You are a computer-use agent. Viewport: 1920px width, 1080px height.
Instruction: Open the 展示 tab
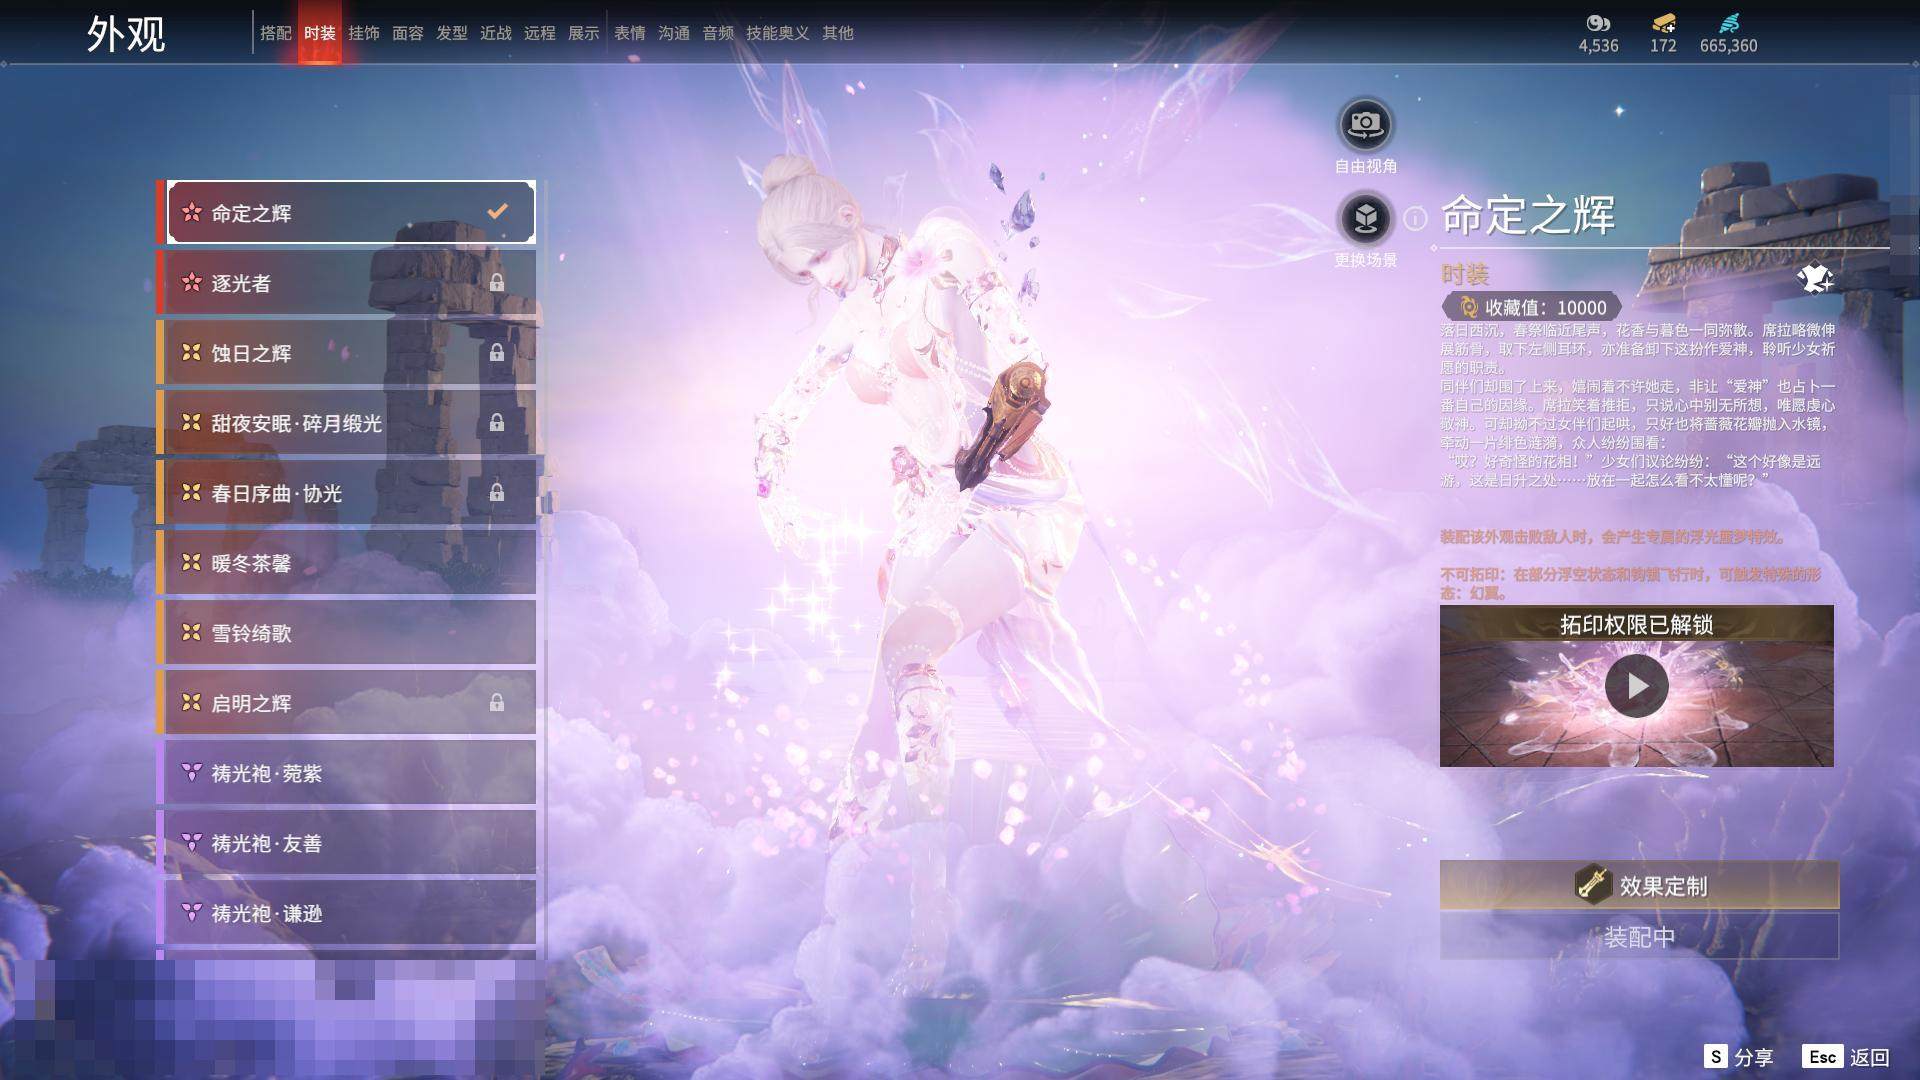coord(584,33)
